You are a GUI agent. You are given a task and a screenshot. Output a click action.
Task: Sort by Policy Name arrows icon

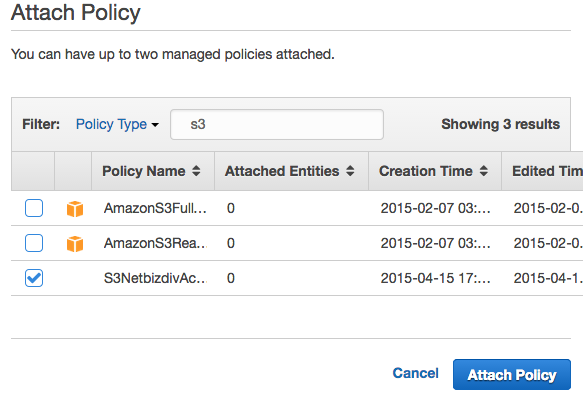point(196,171)
